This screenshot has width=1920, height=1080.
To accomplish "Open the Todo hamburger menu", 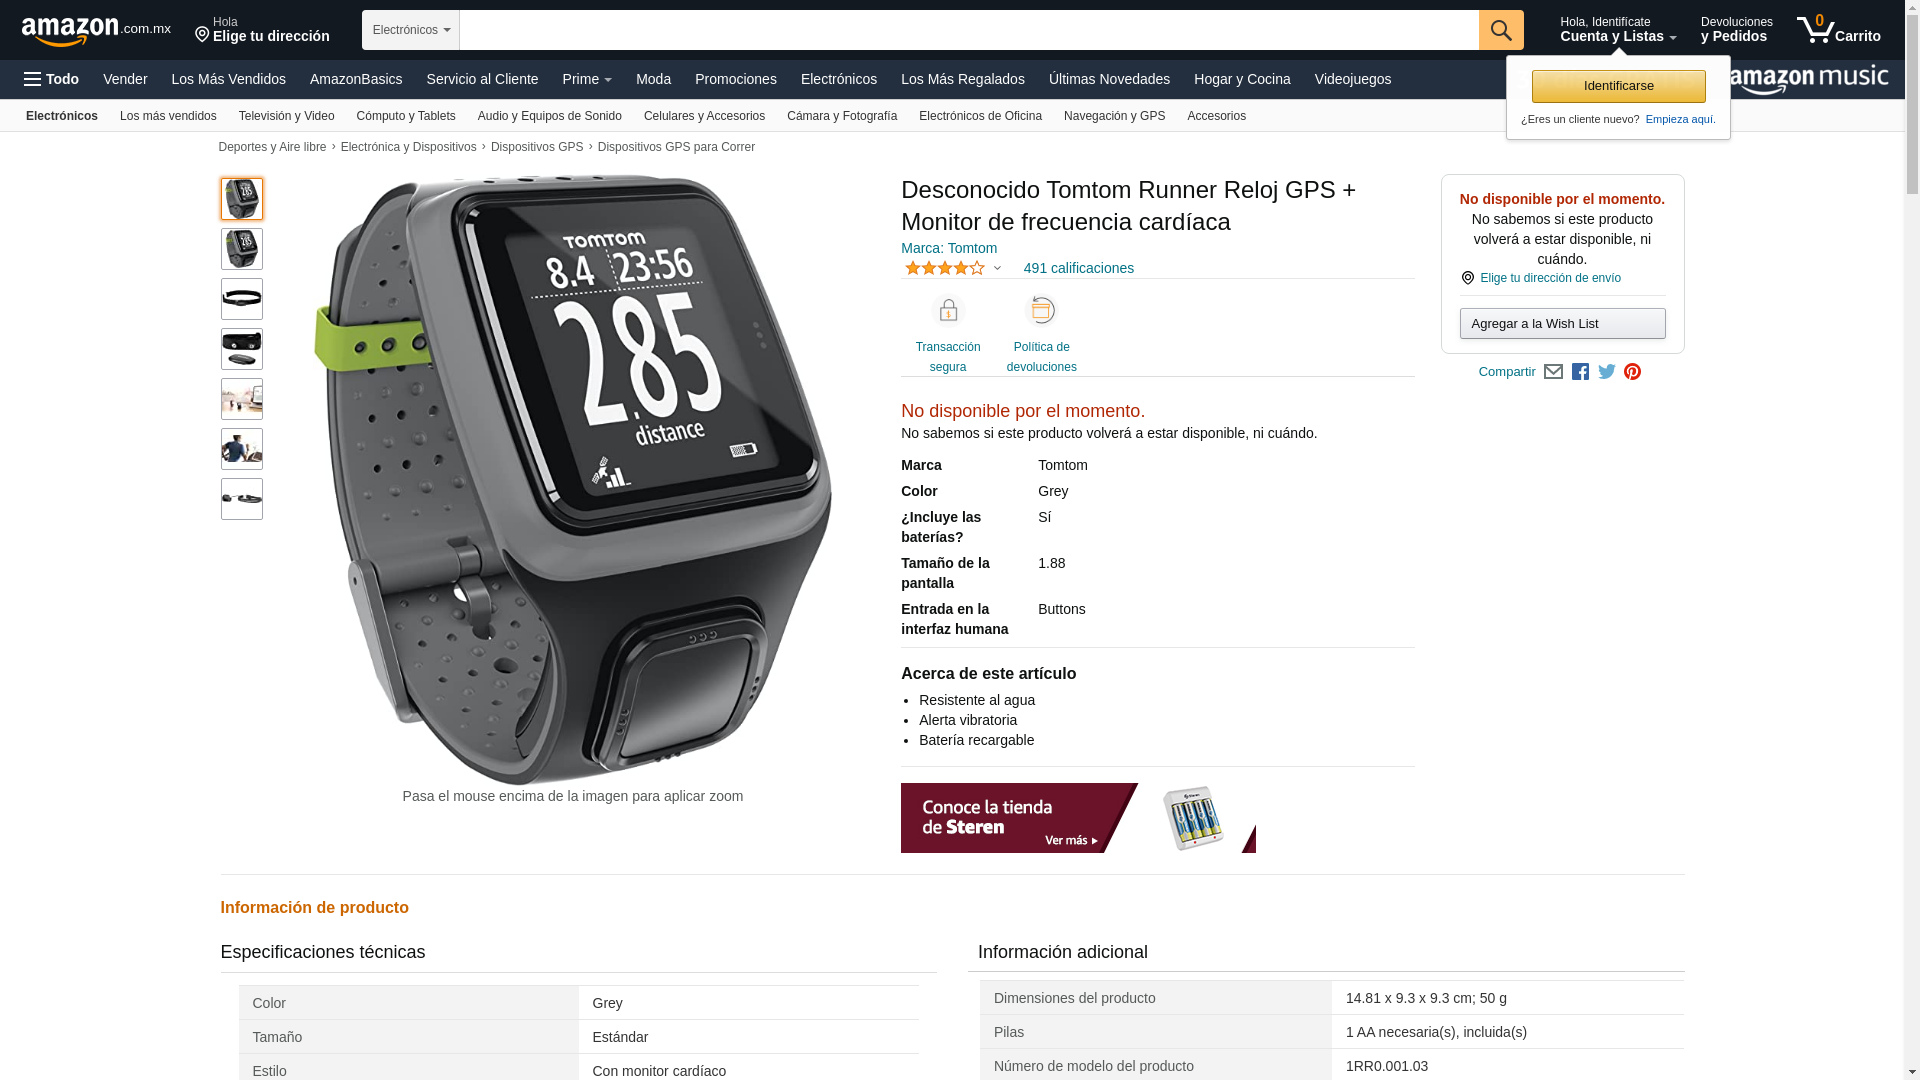I will coord(51,79).
